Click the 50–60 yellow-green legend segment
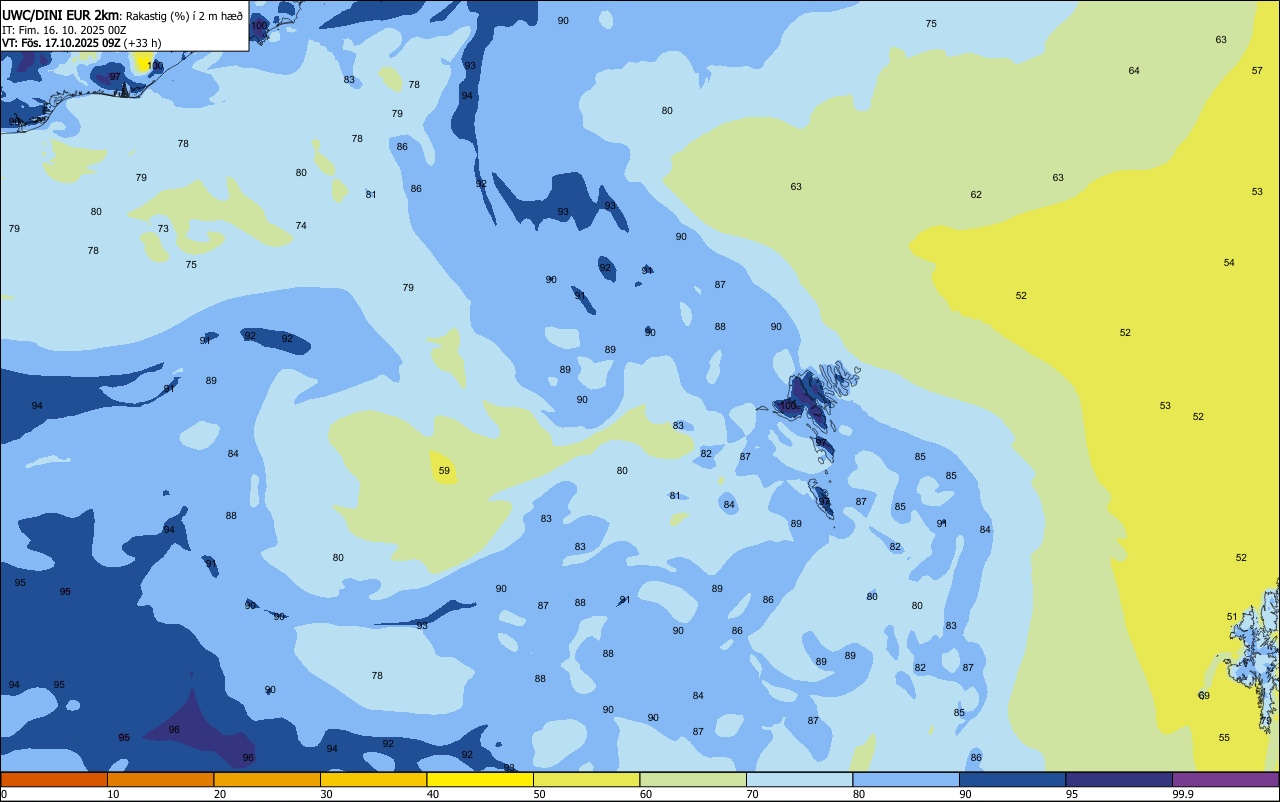This screenshot has height=802, width=1280. 586,779
